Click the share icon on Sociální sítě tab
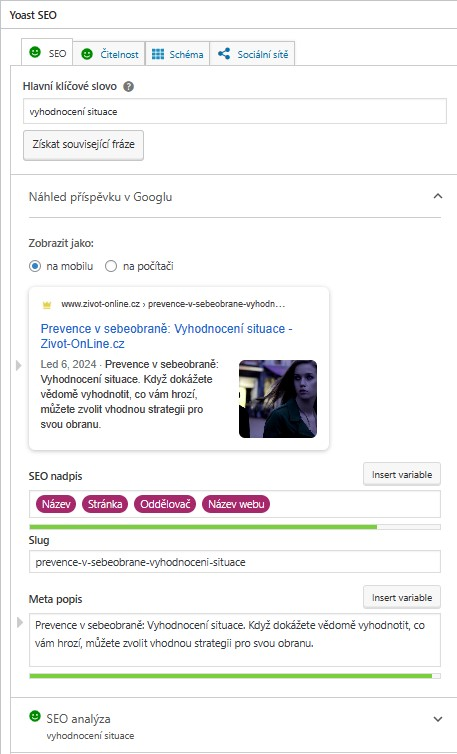Screen dimensions: 457x754 pyautogui.click(x=224, y=53)
